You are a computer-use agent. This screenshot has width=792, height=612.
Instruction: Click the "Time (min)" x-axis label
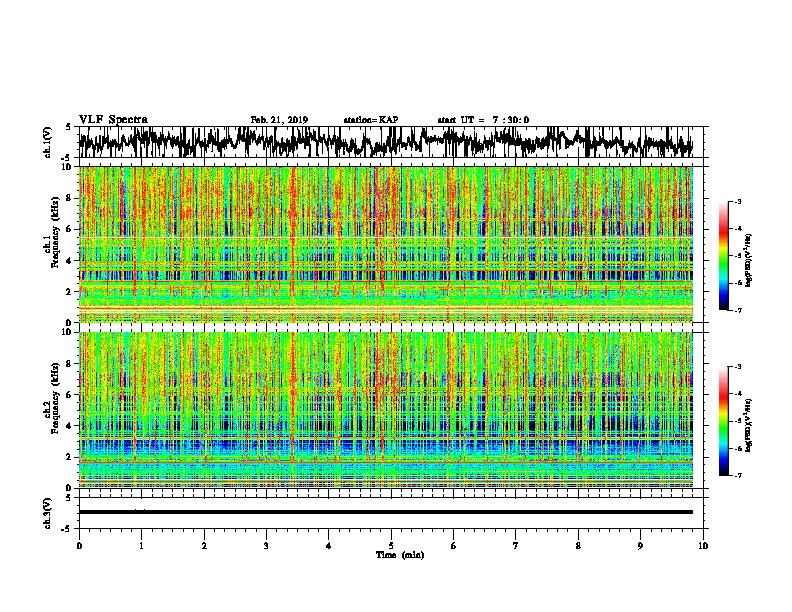tap(400, 555)
